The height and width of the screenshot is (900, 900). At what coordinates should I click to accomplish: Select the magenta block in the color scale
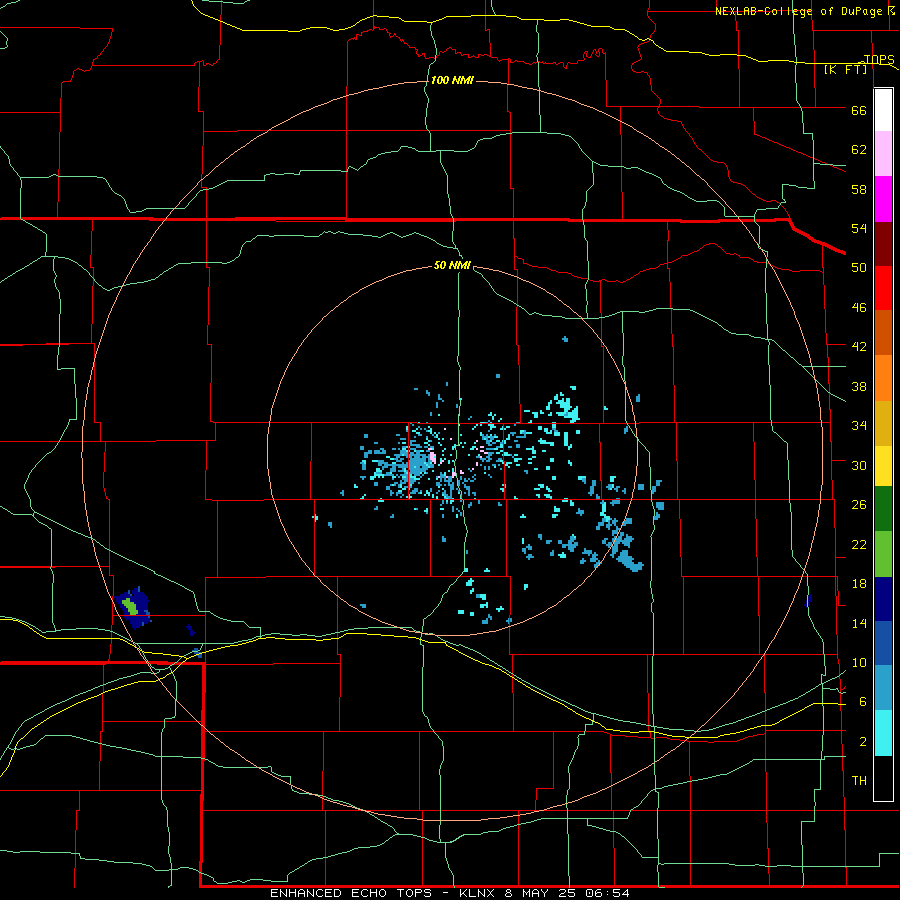pos(883,199)
